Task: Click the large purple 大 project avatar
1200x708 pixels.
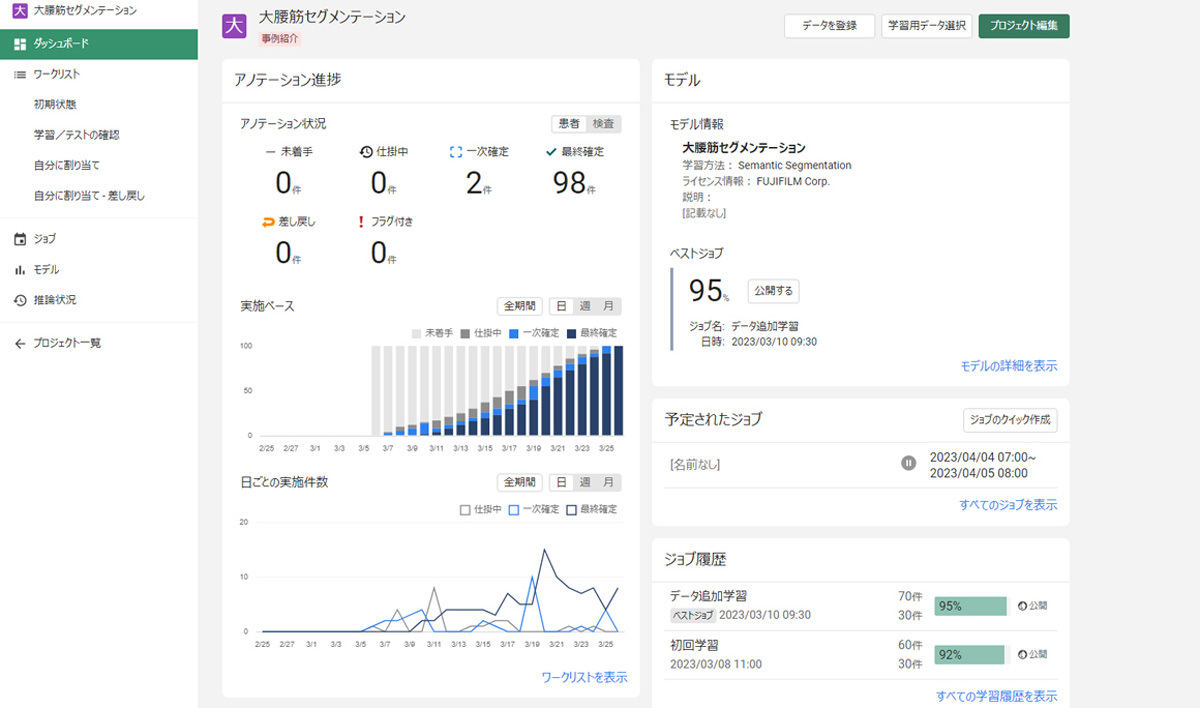Action: click(234, 26)
